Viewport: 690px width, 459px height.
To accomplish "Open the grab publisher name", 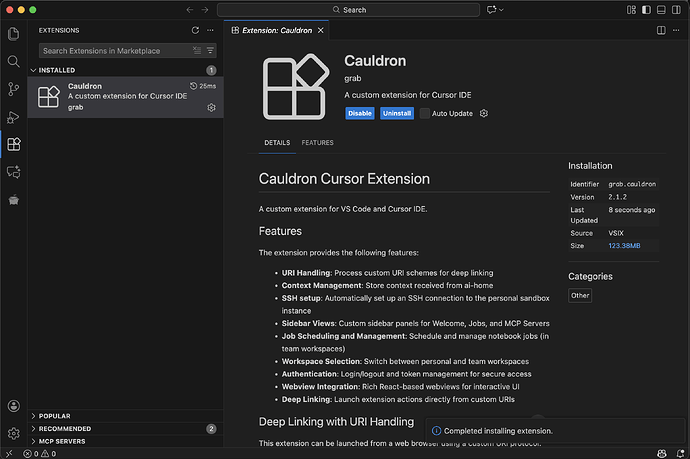I will pos(352,78).
